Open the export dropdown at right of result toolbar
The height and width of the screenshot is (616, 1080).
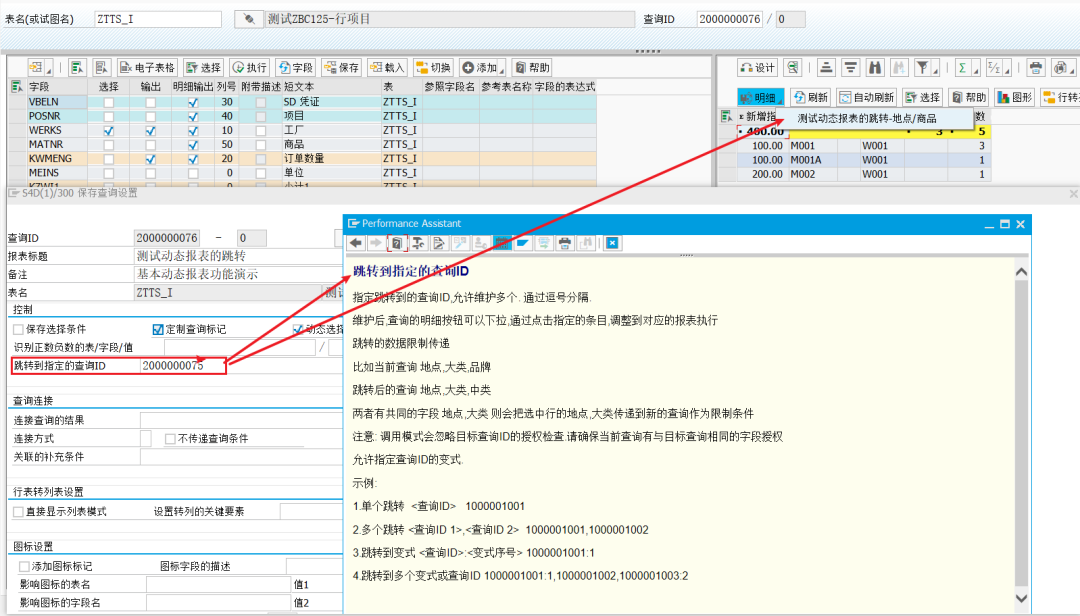[x=1063, y=68]
